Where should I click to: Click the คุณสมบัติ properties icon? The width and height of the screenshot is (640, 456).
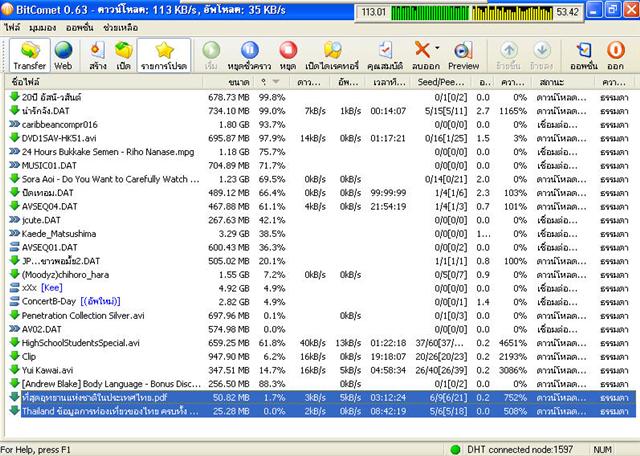pos(386,54)
